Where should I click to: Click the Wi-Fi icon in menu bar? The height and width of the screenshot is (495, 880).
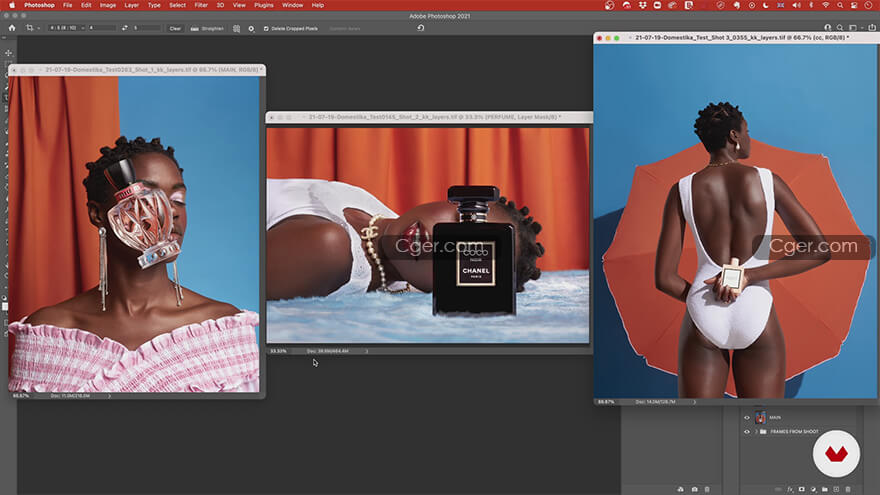click(x=826, y=5)
